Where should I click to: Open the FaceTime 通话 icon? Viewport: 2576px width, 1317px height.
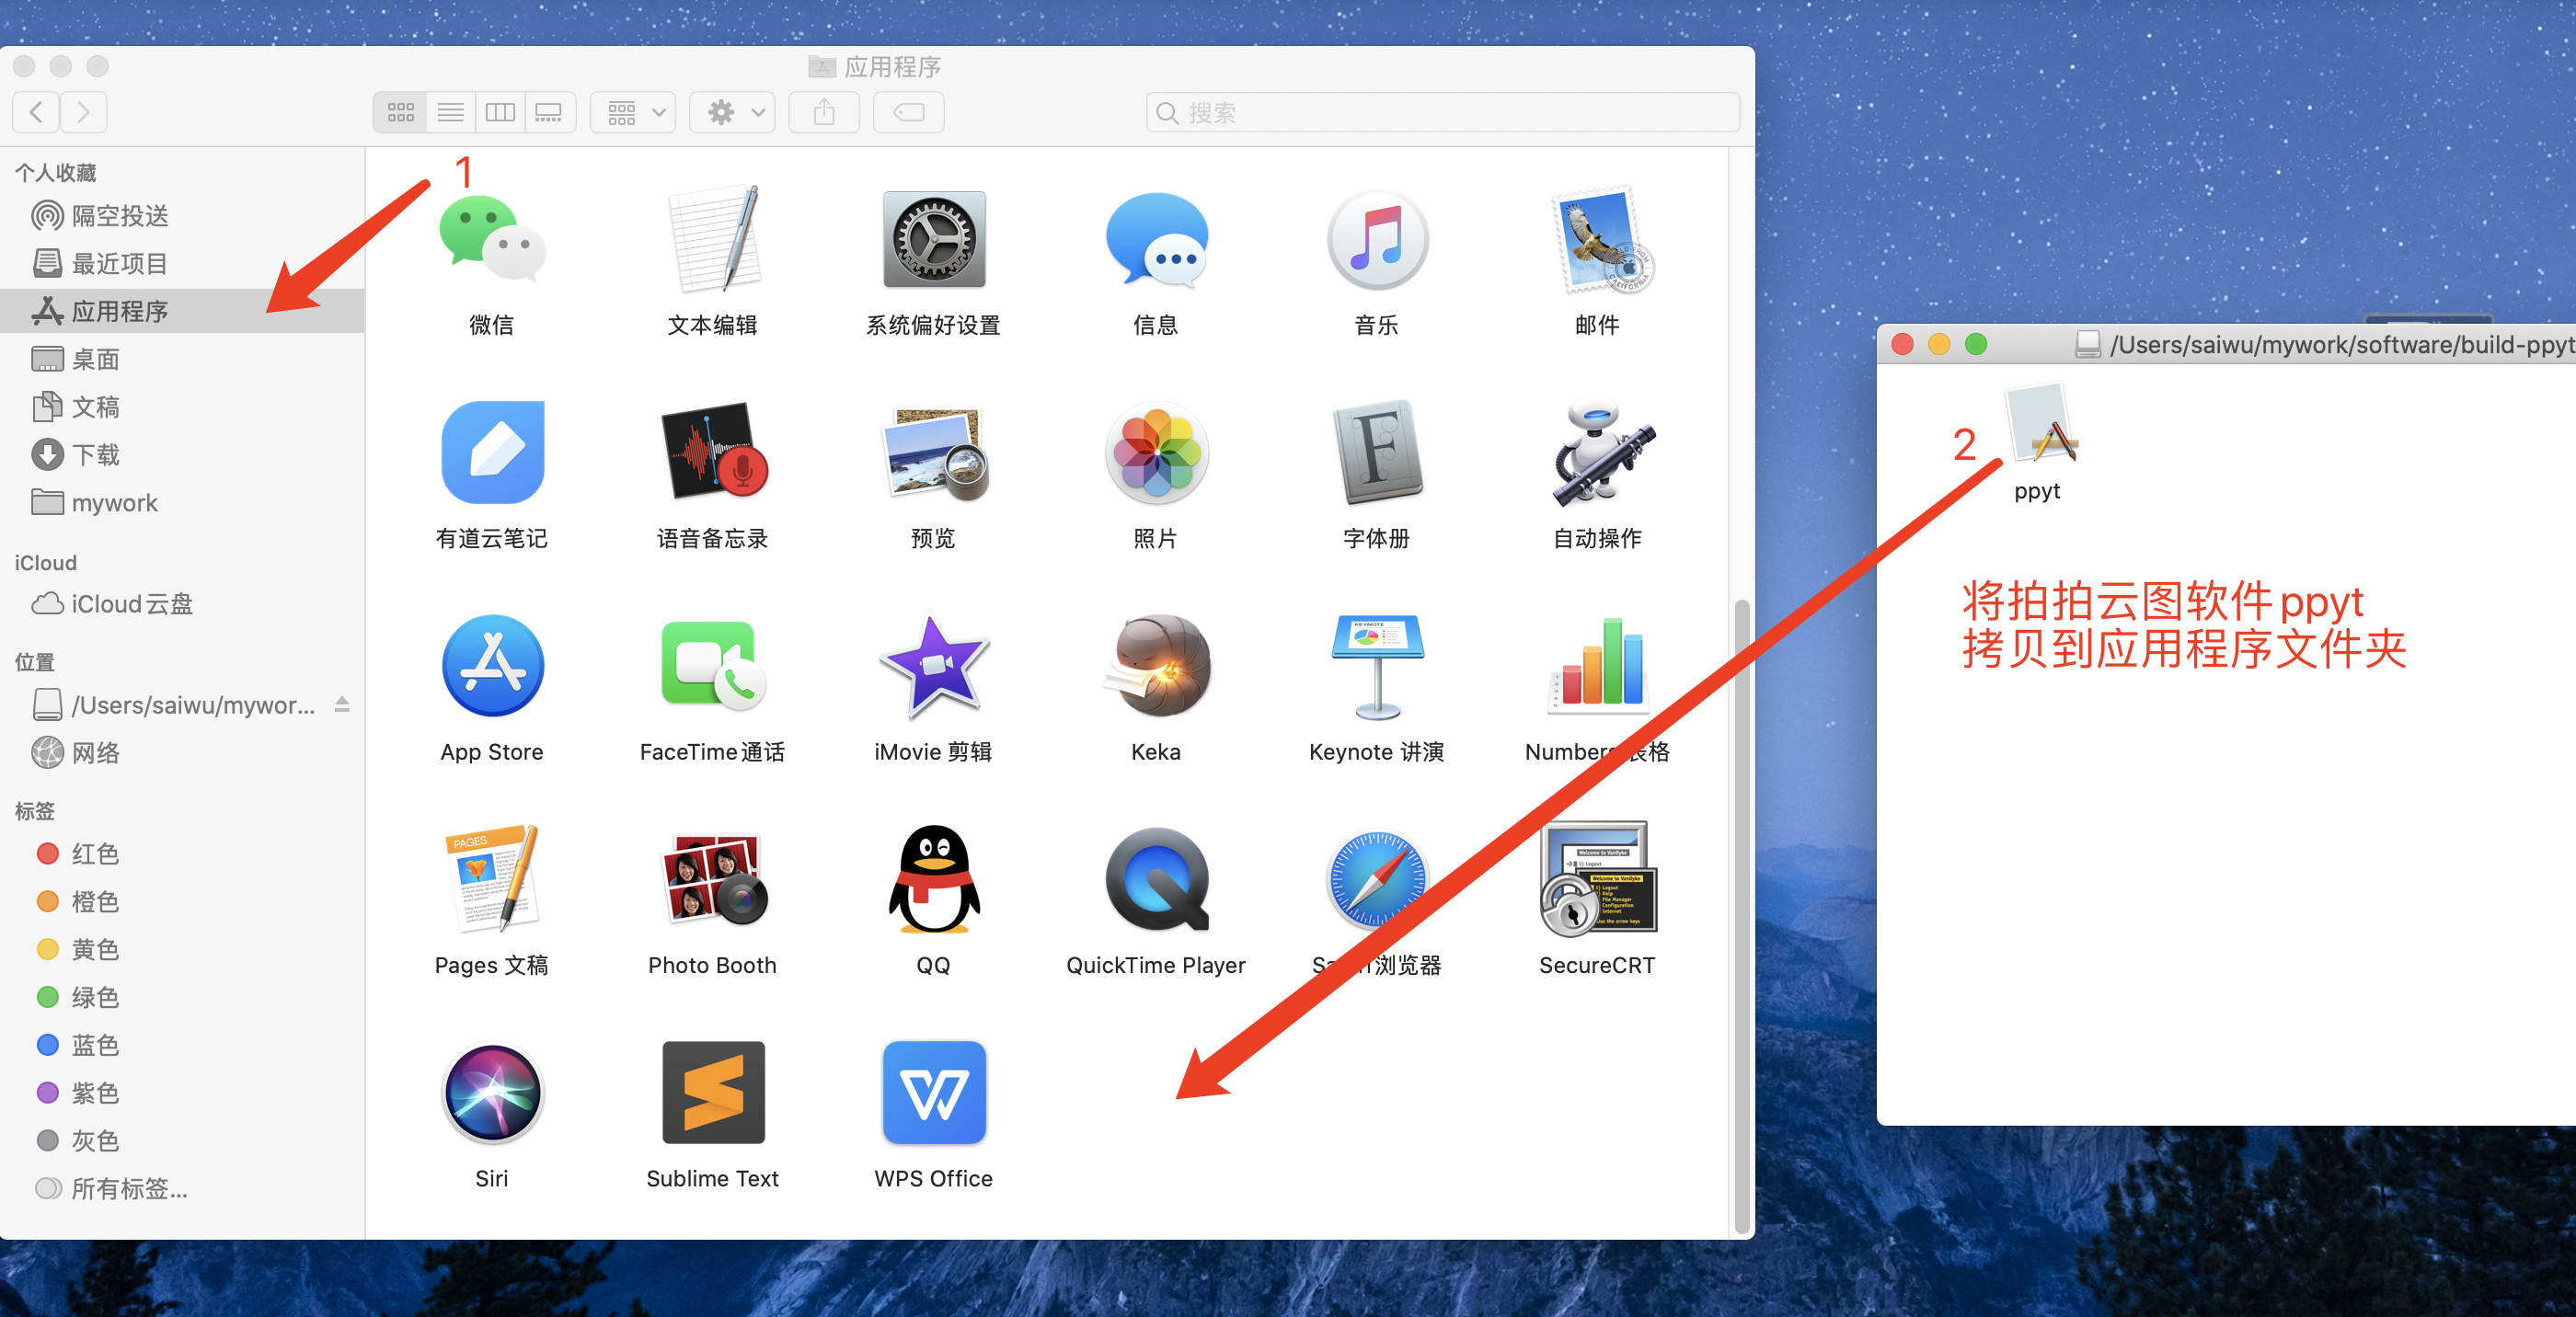[713, 665]
